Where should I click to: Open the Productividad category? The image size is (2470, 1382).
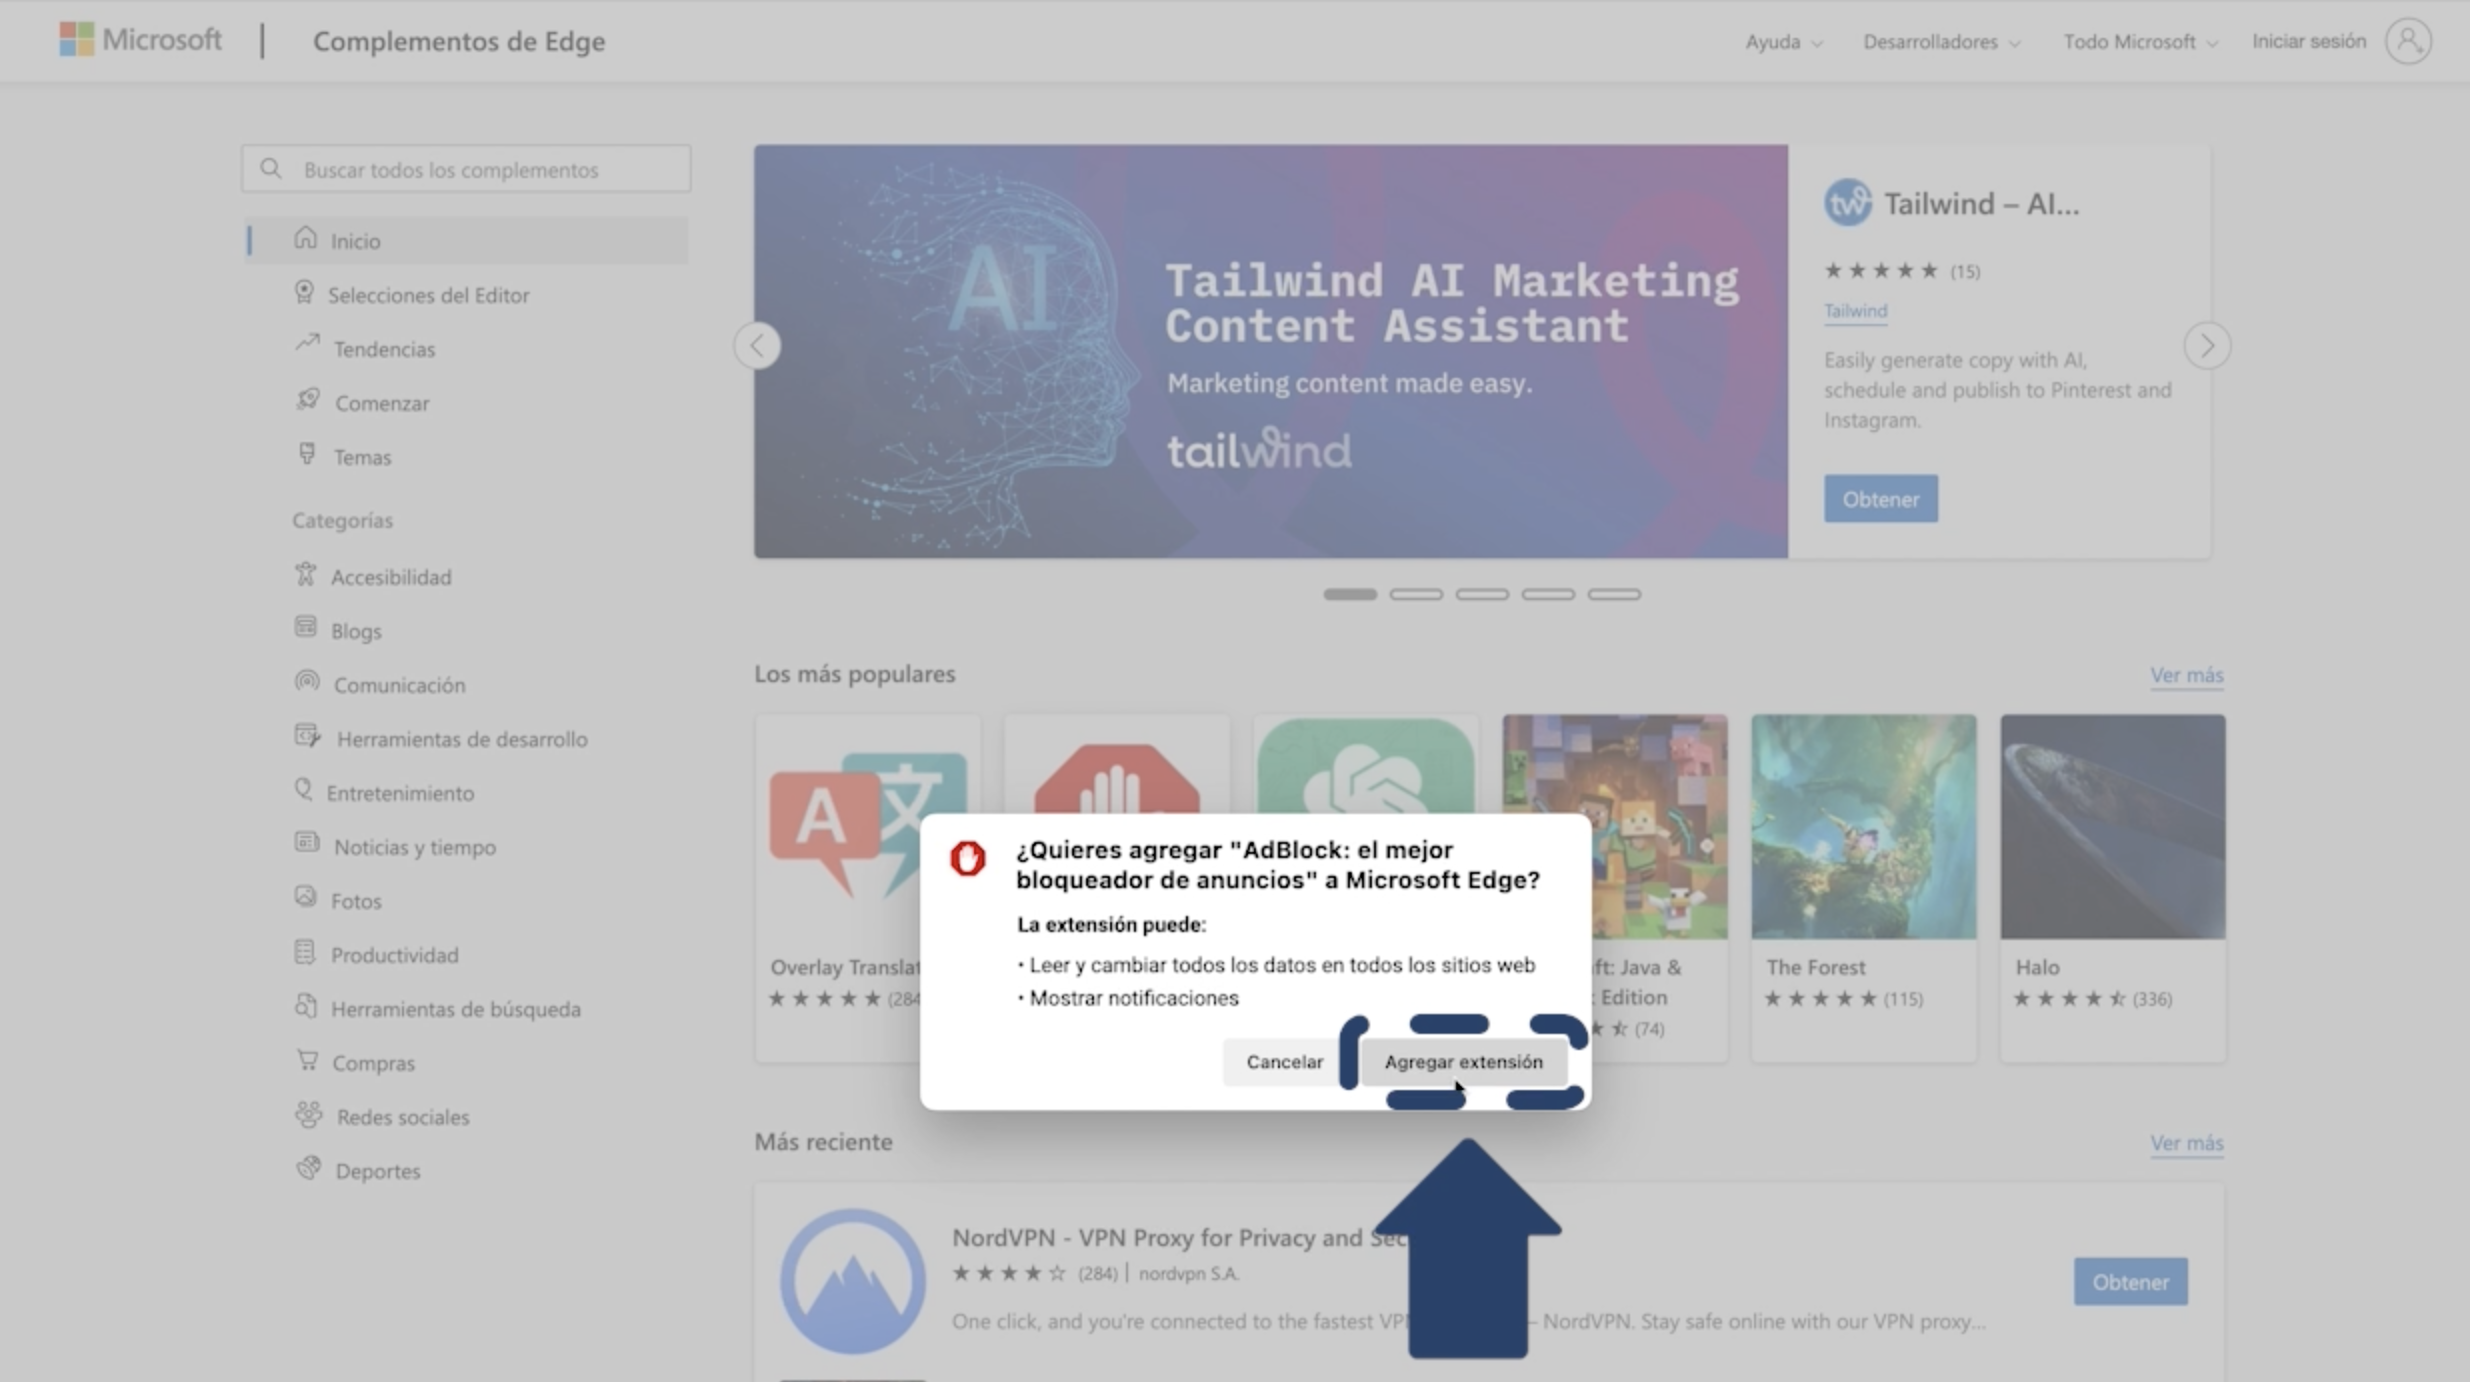394,955
